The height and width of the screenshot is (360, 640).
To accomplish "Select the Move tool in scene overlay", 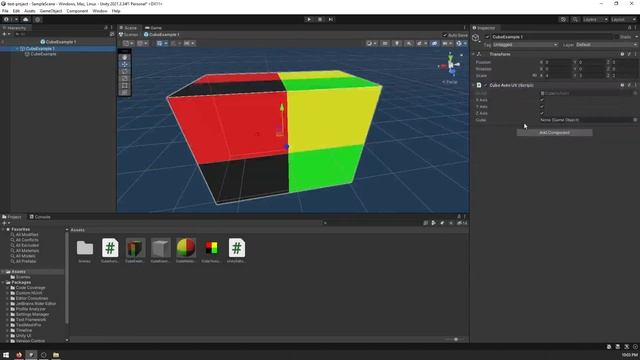I will click(x=125, y=64).
